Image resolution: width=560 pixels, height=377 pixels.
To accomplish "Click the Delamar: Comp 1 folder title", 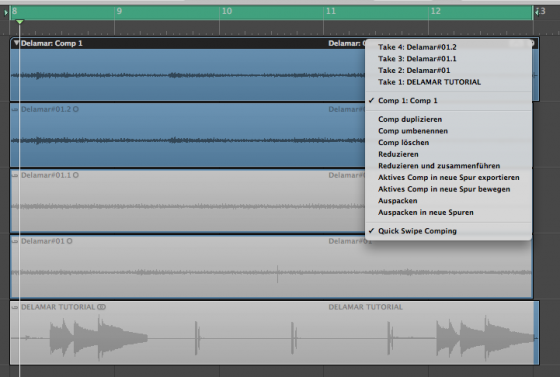I will tap(51, 43).
